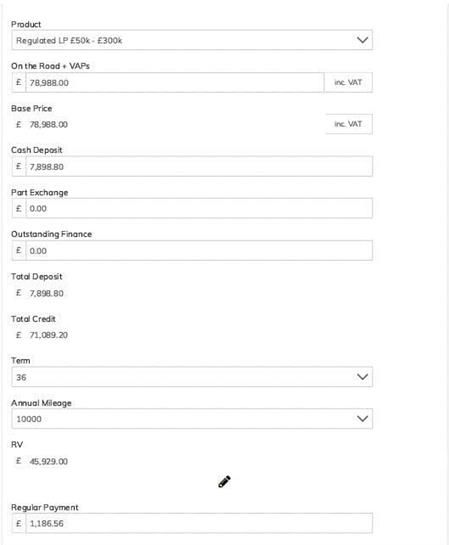Click the Term value 36
The width and height of the screenshot is (449, 545).
[21, 377]
